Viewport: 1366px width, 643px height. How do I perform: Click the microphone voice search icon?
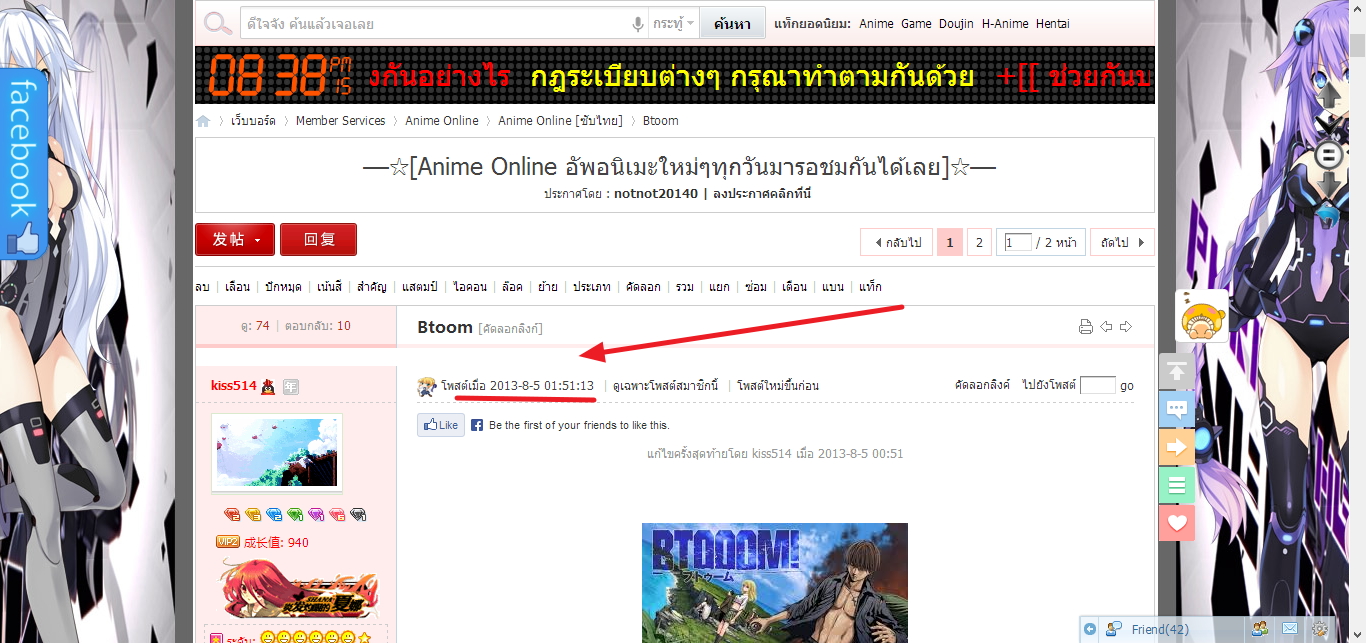pos(638,24)
